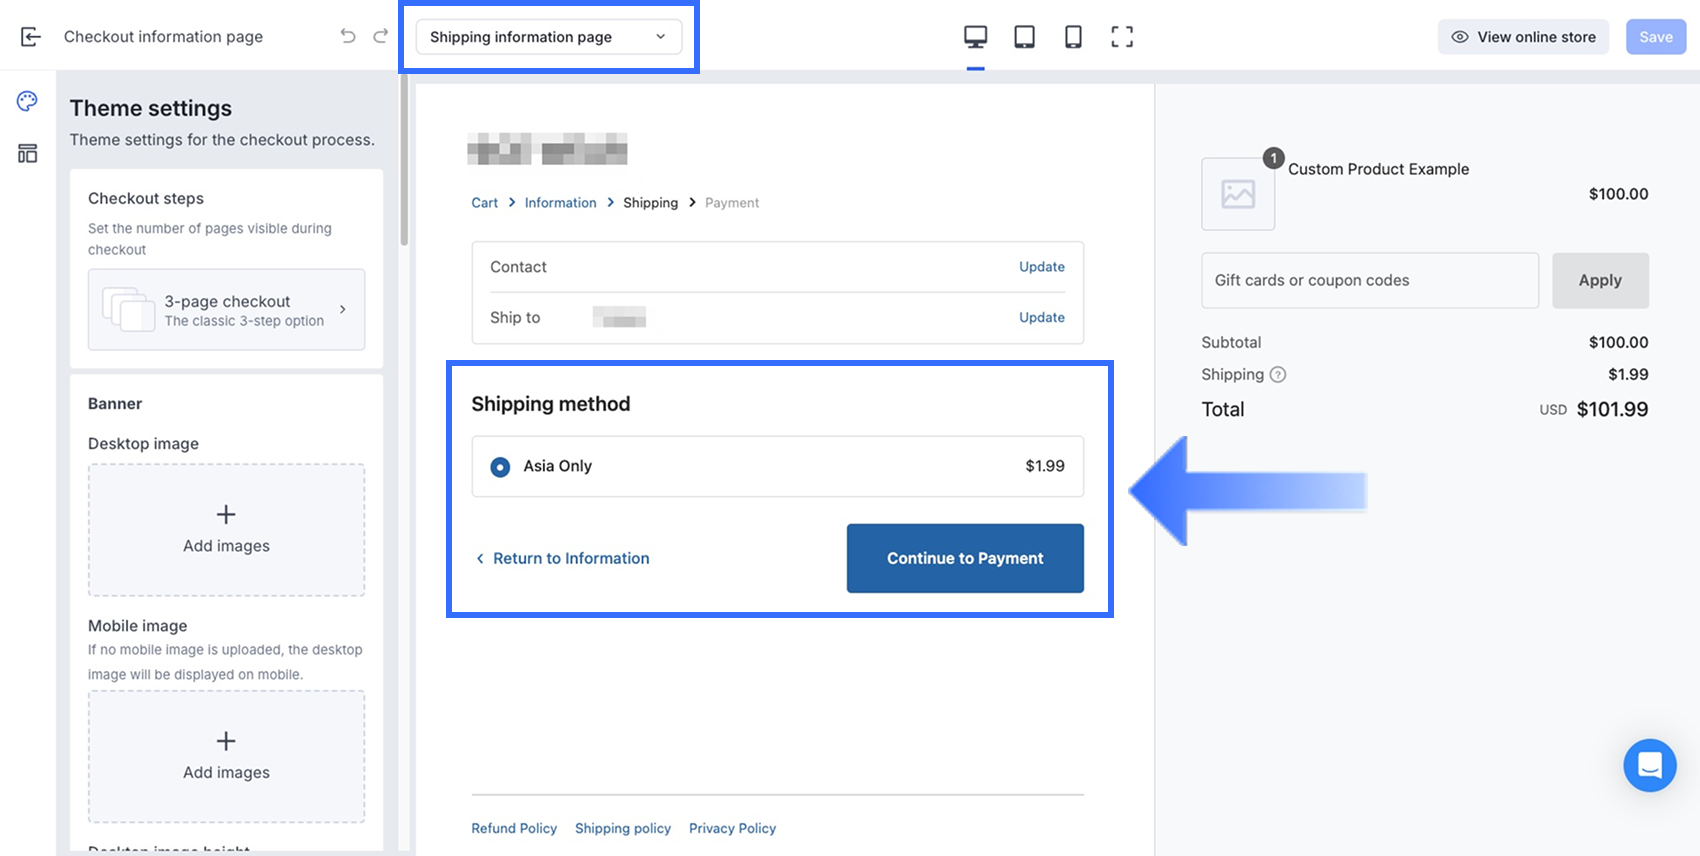The image size is (1700, 856).
Task: Click the gift cards or coupon field
Action: click(1369, 281)
